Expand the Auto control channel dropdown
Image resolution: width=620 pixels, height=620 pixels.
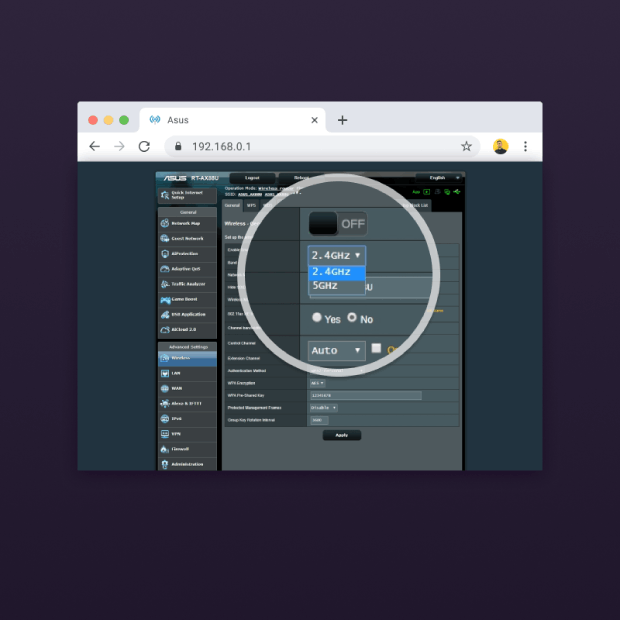[x=337, y=351]
